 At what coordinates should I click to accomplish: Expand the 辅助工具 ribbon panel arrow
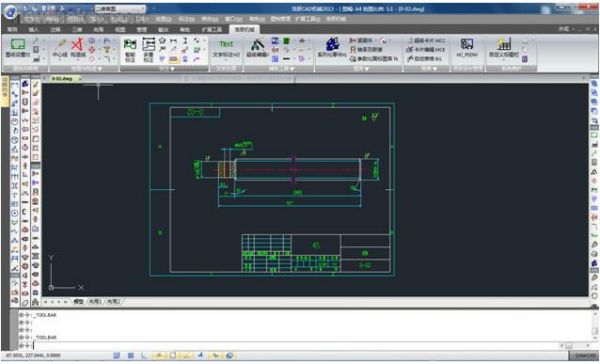point(293,69)
